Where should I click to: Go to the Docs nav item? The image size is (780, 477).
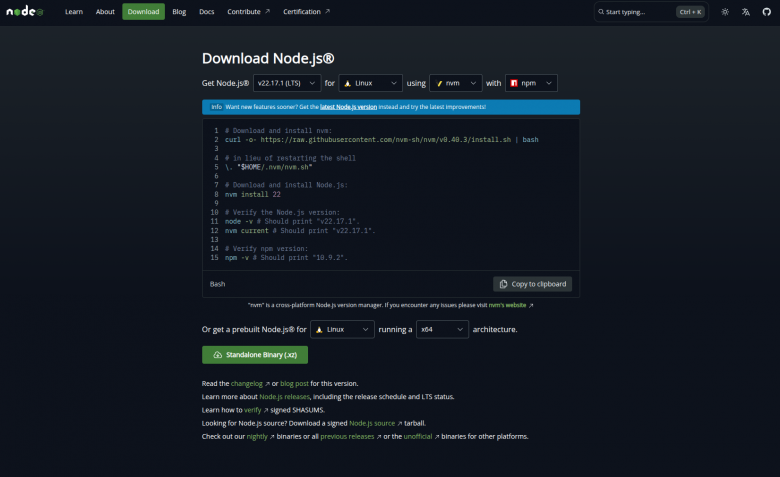[x=206, y=11]
